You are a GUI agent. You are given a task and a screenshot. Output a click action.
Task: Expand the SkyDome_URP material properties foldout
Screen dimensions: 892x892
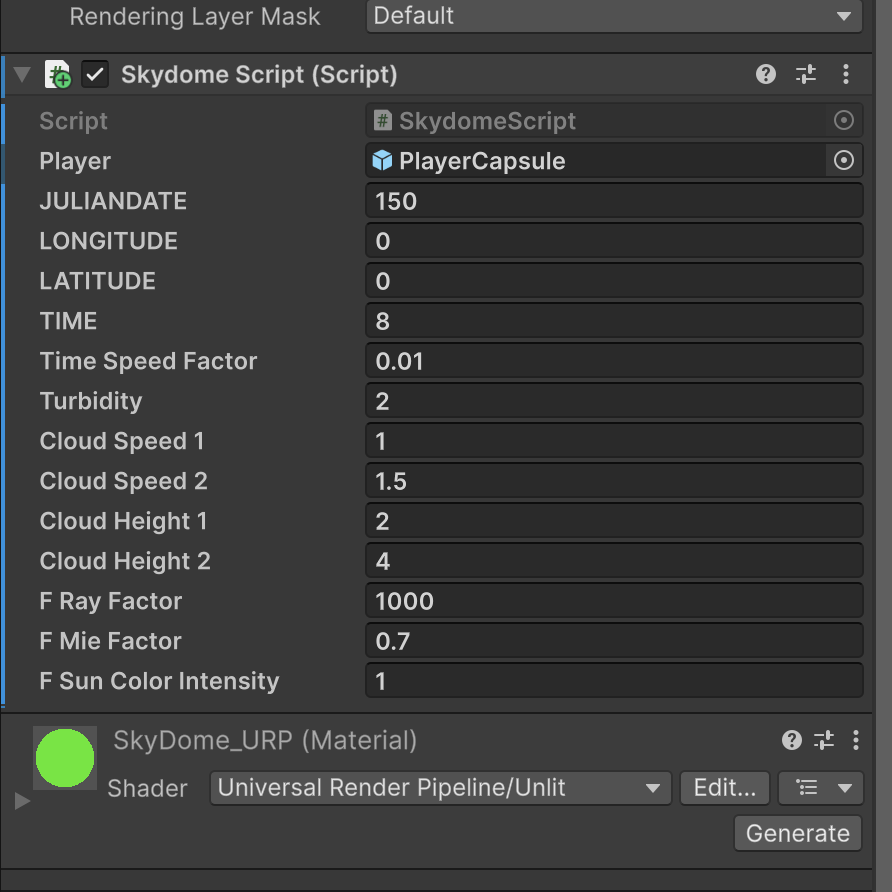20,798
